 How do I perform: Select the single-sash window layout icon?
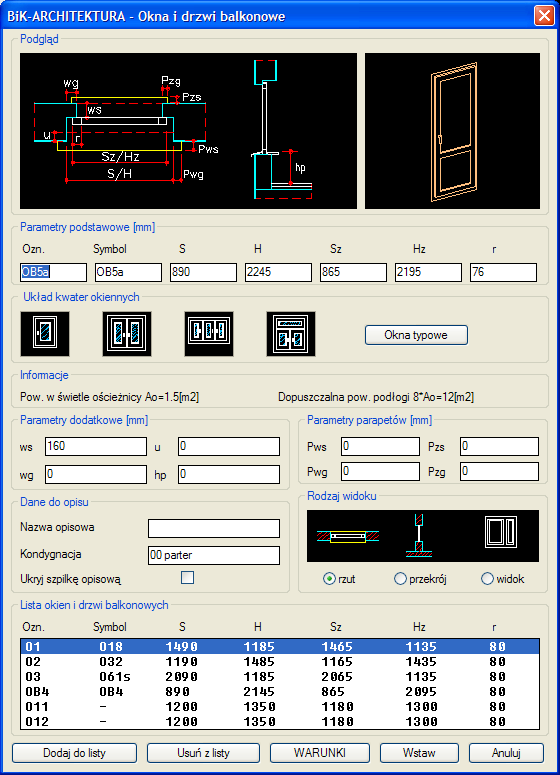[x=45, y=334]
